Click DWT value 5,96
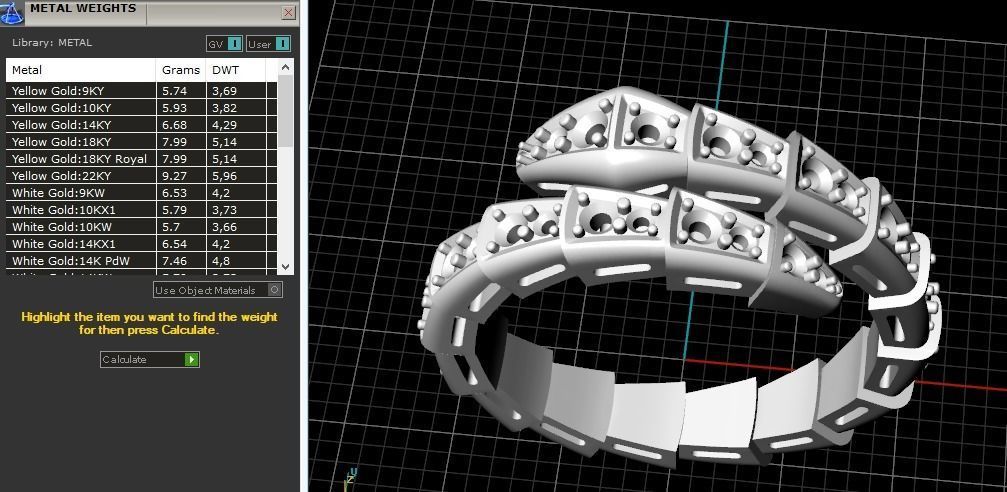 click(x=225, y=175)
